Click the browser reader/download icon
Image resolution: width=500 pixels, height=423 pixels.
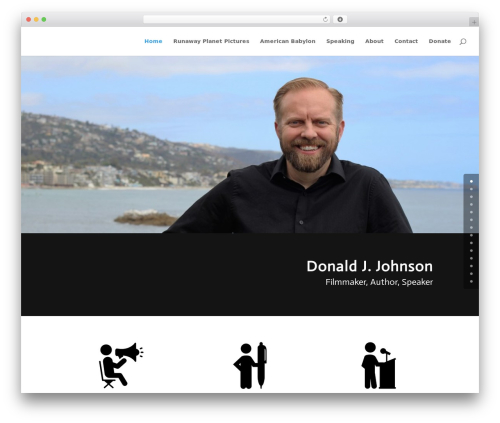pos(340,20)
